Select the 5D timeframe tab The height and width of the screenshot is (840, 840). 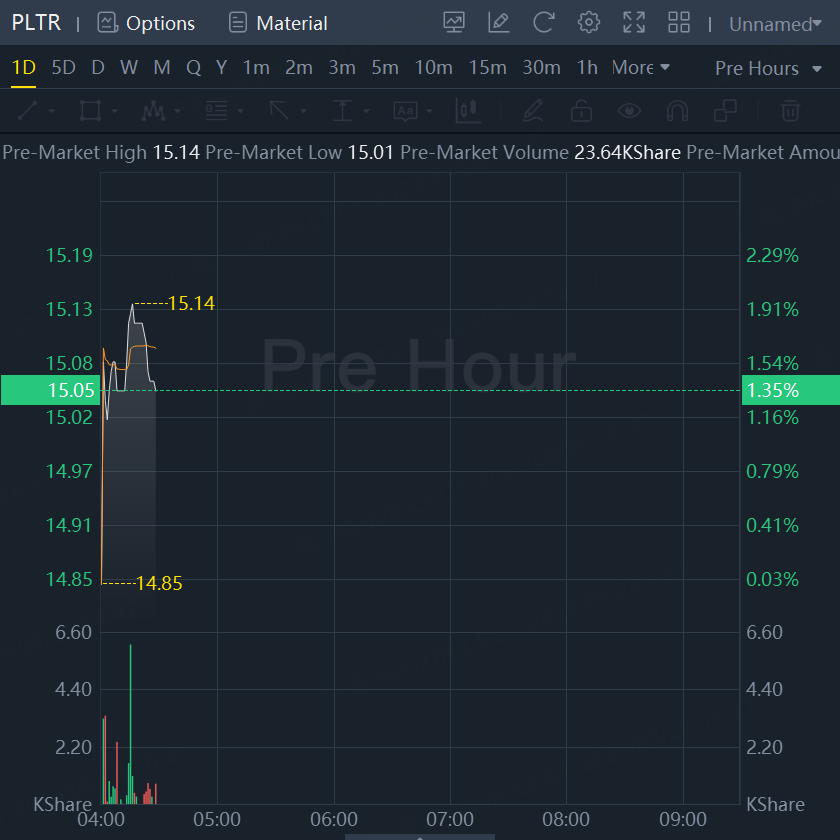[63, 68]
